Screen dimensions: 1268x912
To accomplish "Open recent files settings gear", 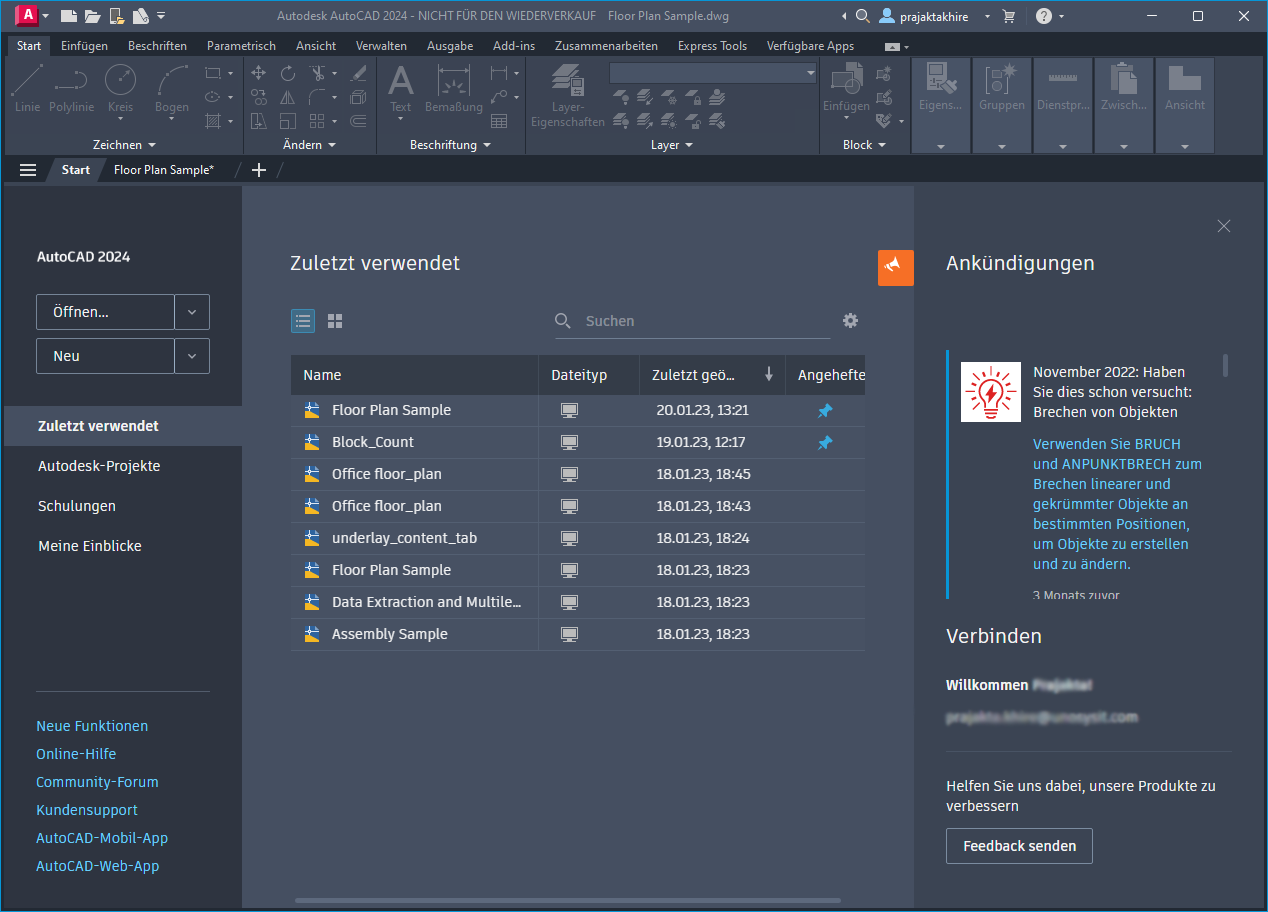I will coord(850,321).
